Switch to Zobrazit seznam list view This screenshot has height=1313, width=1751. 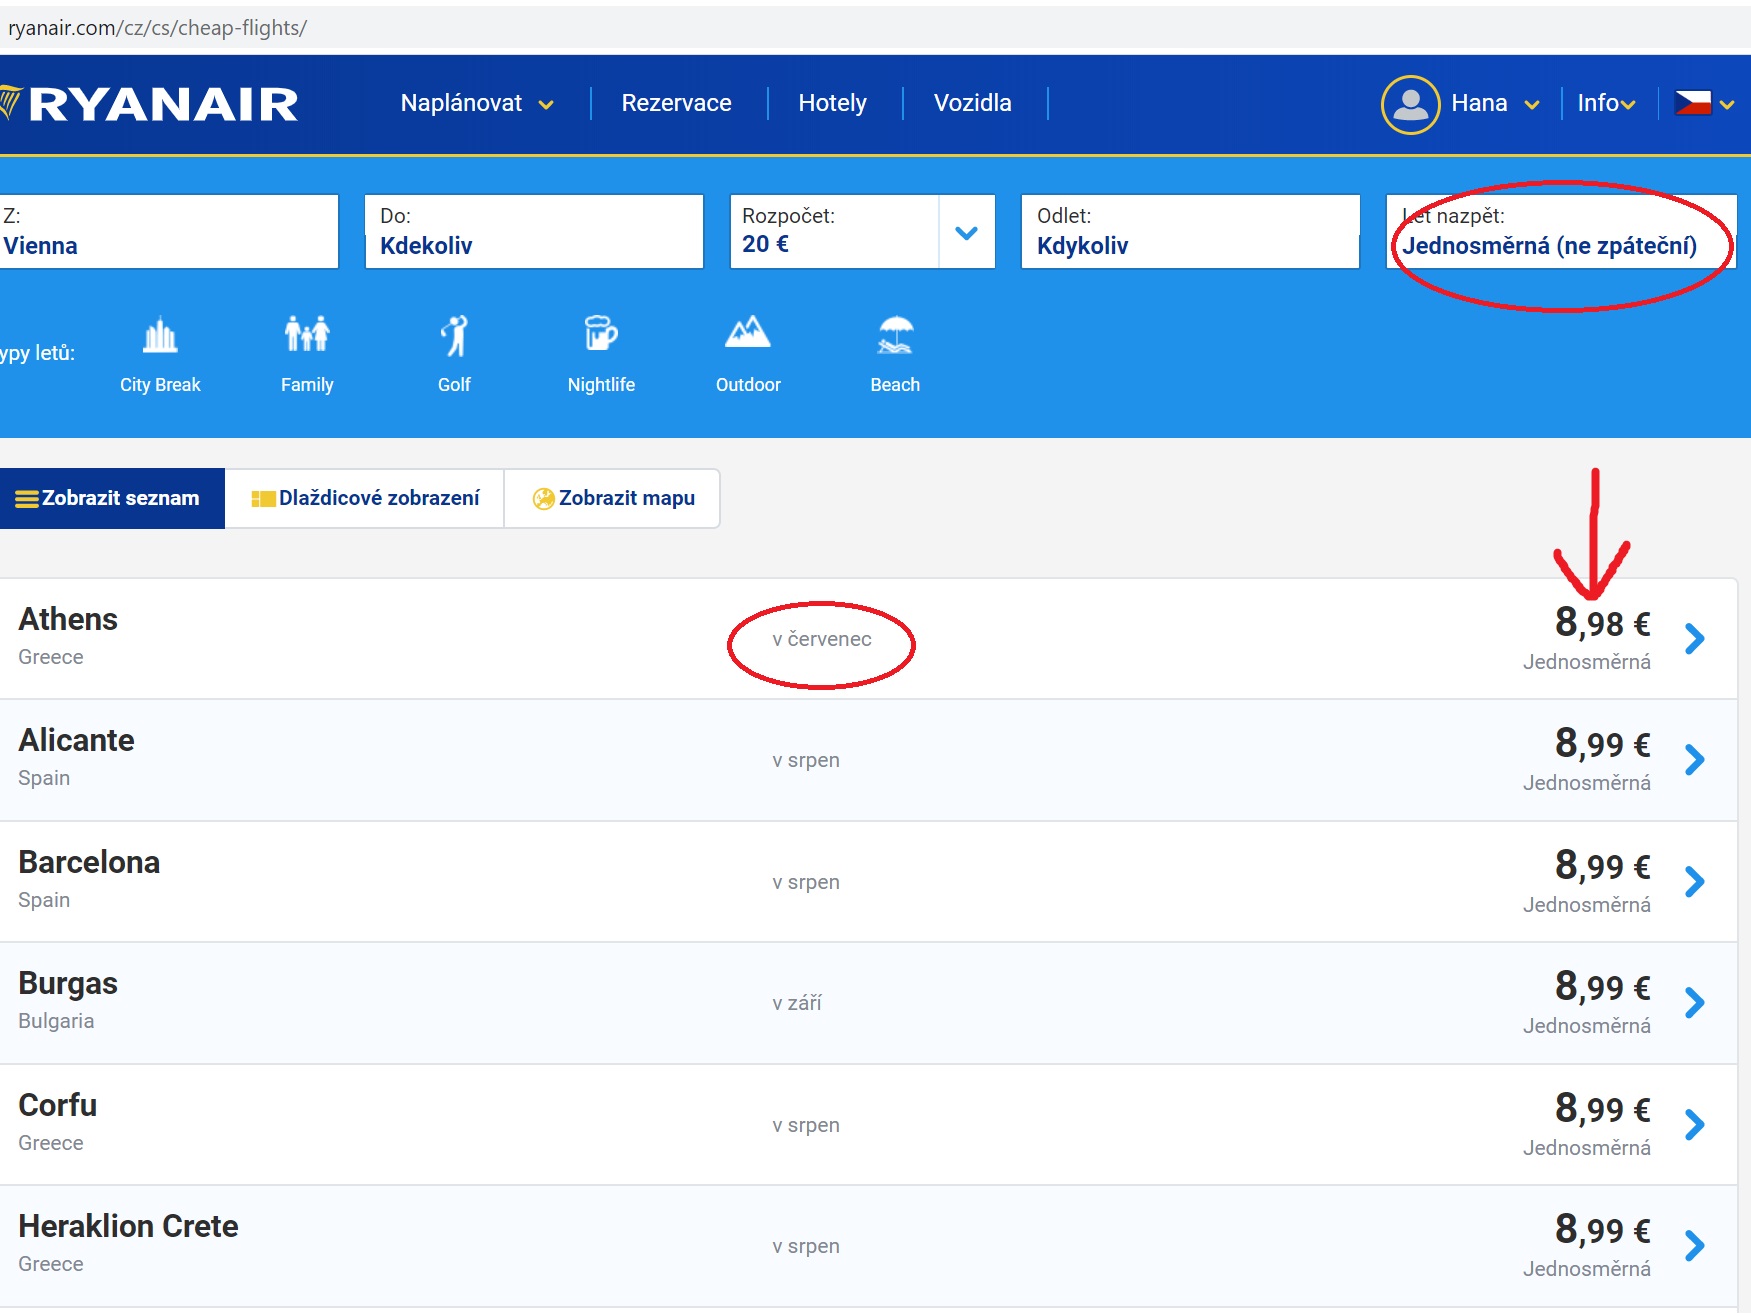pyautogui.click(x=110, y=498)
